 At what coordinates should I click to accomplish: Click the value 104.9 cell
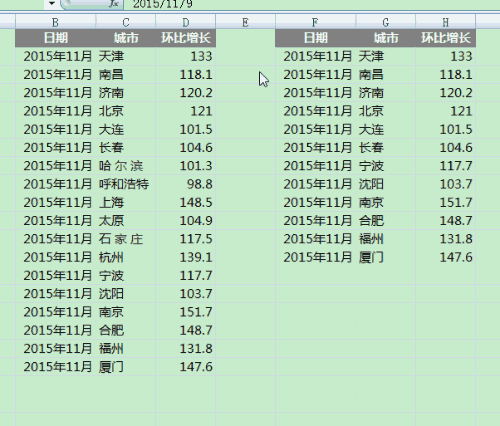[x=186, y=221]
